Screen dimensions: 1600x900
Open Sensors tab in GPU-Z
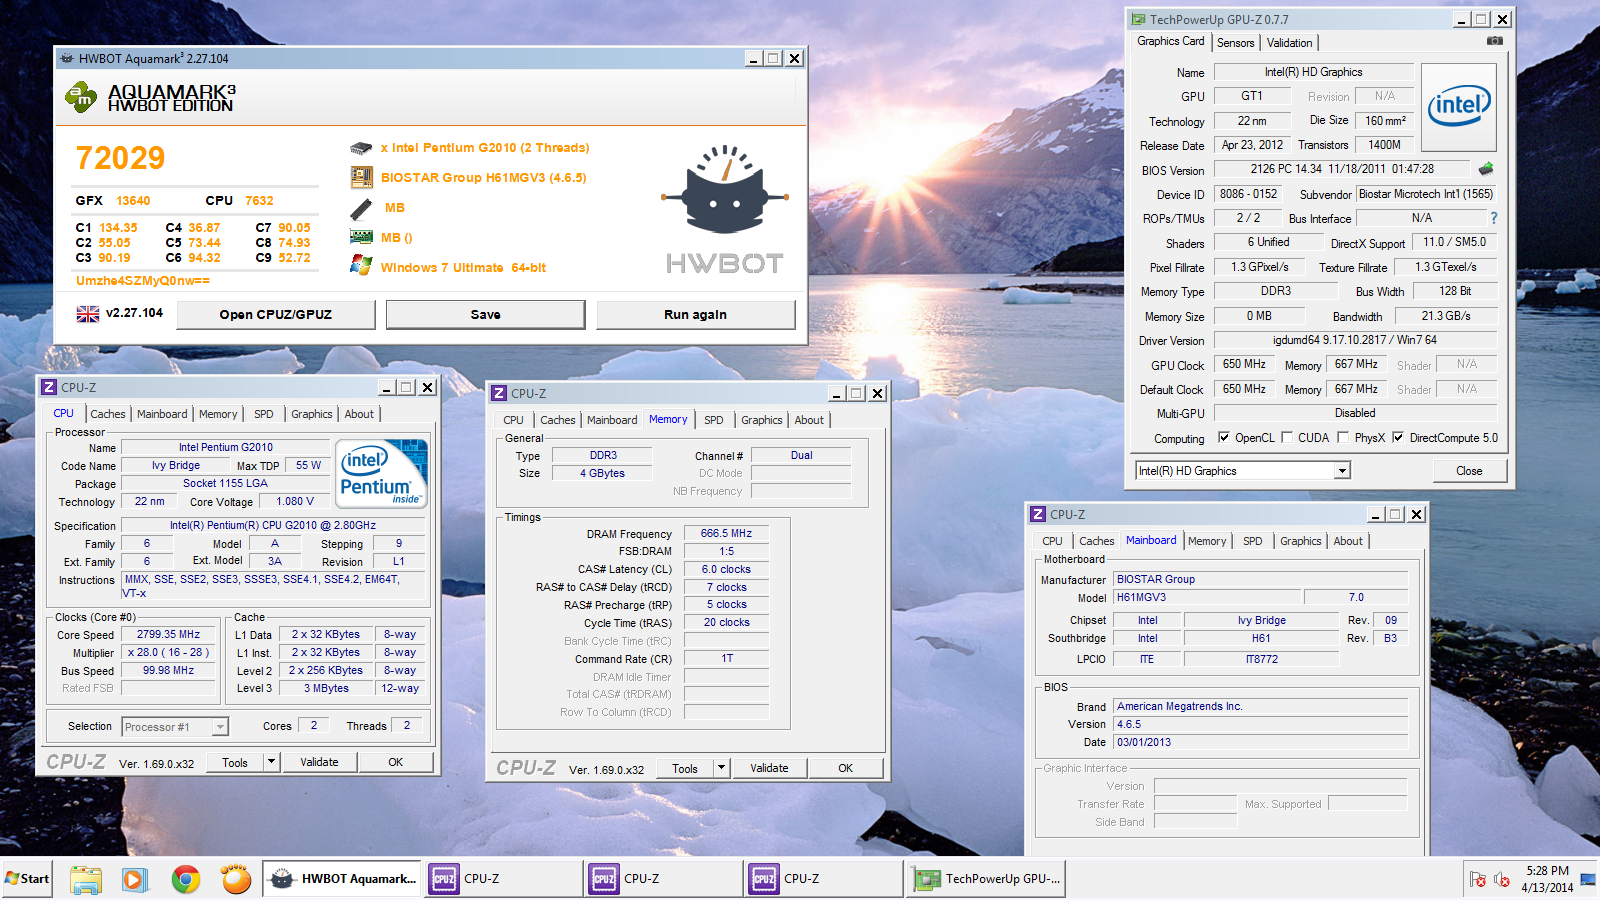[1236, 43]
